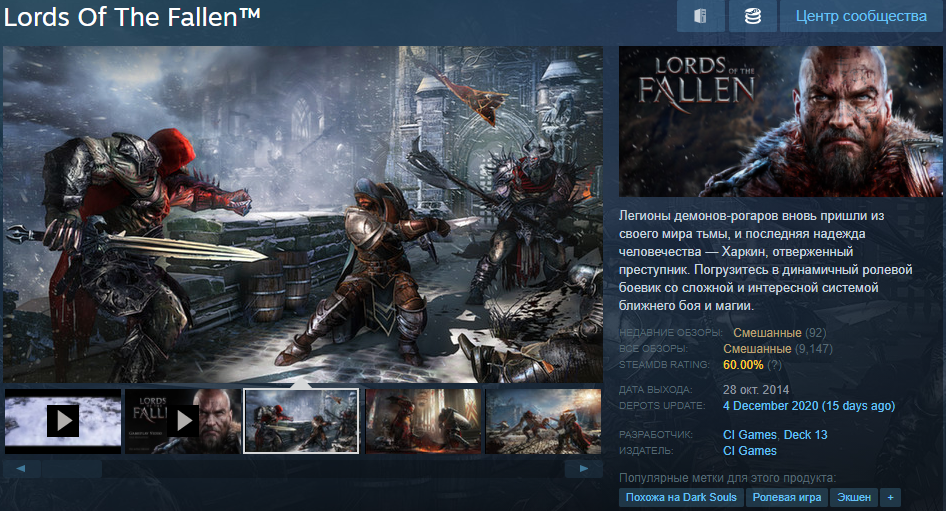The width and height of the screenshot is (946, 511).
Task: Open developer CI Games link
Action: tap(749, 434)
